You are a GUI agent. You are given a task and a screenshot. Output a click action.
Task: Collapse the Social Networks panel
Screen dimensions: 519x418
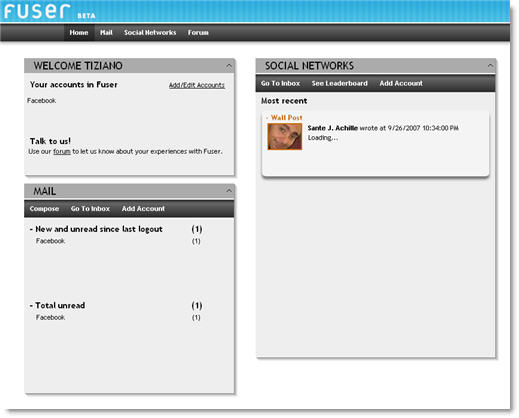(x=490, y=66)
